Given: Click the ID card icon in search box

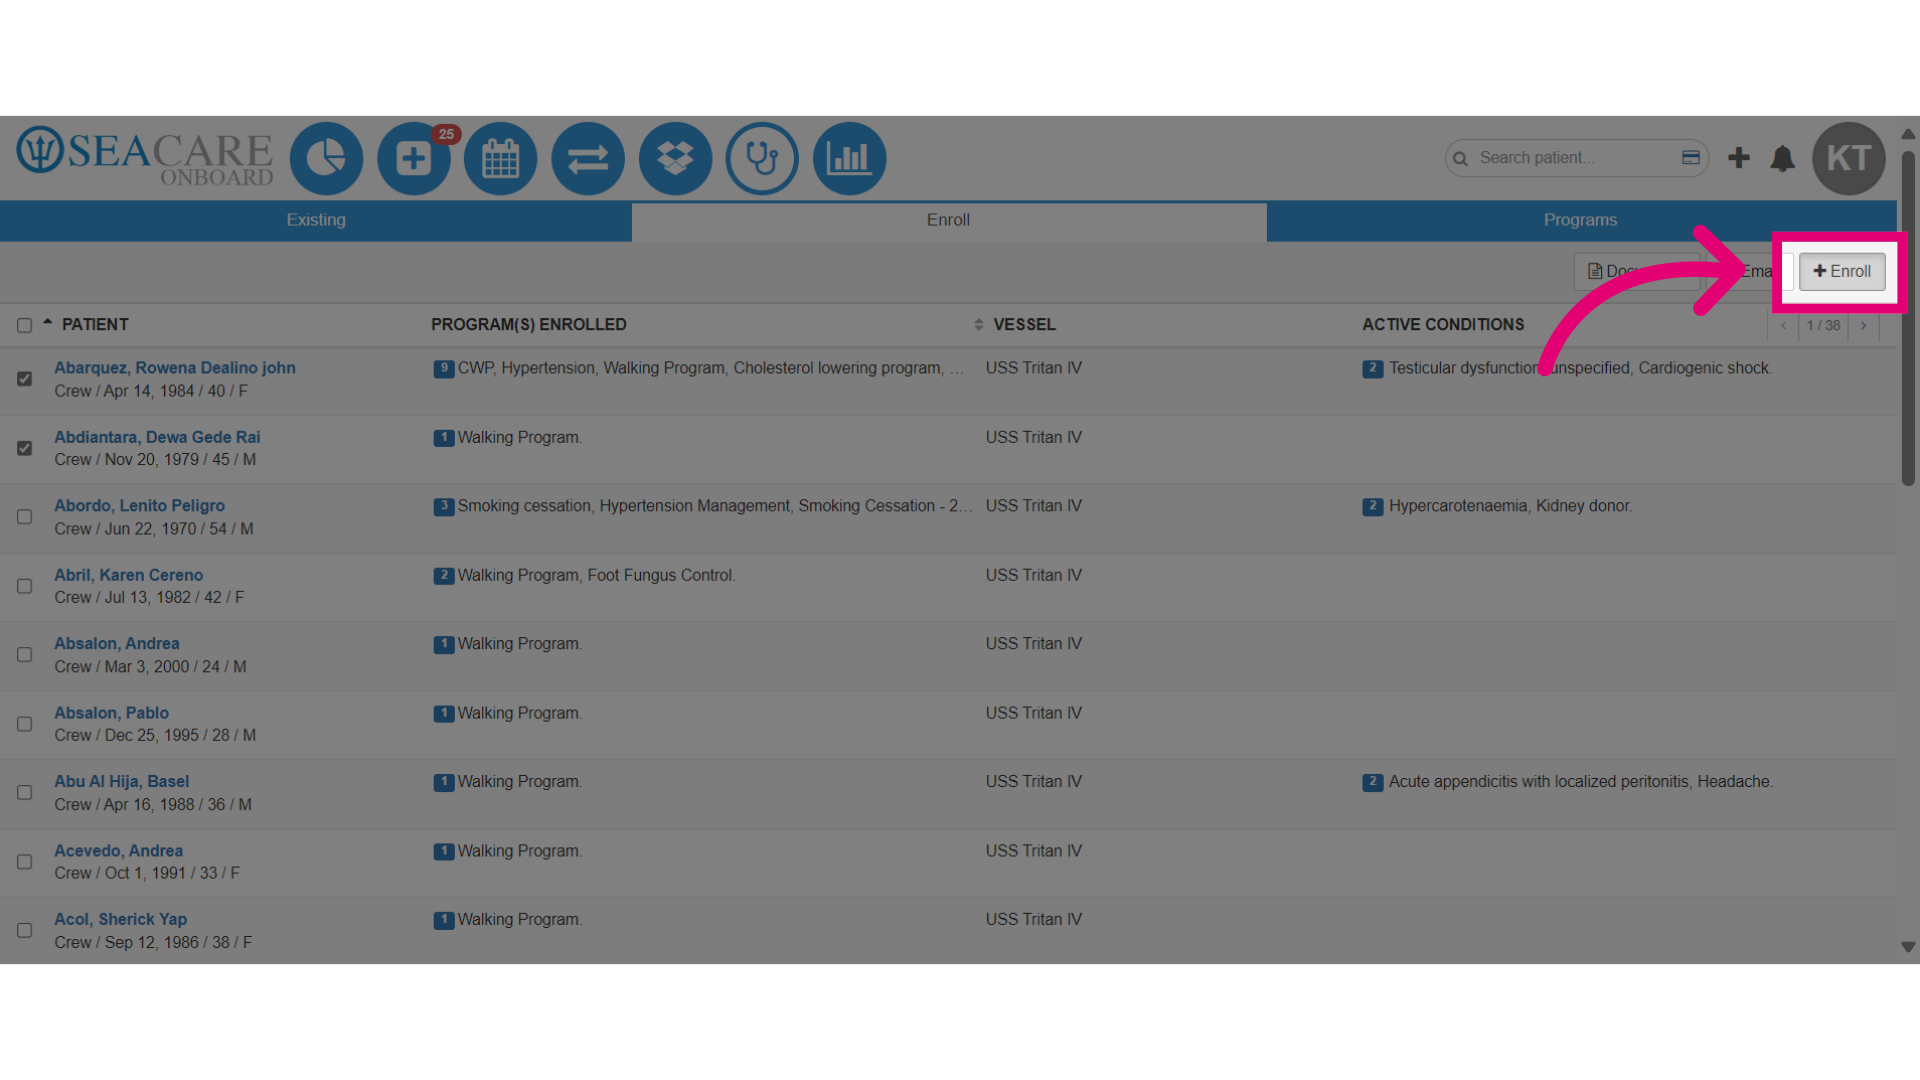Looking at the screenshot, I should pos(1691,157).
